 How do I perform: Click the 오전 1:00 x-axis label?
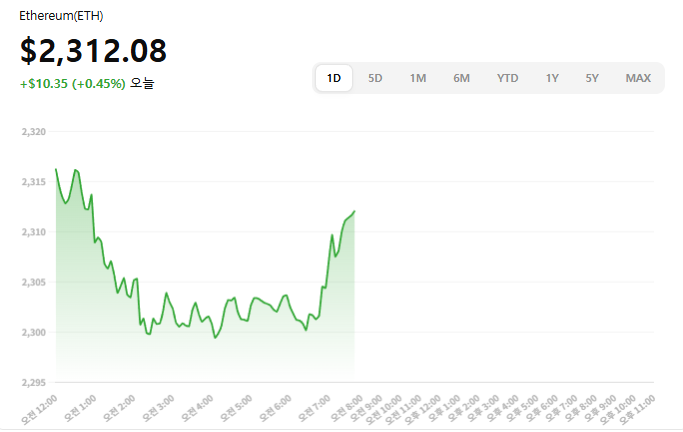[x=80, y=408]
